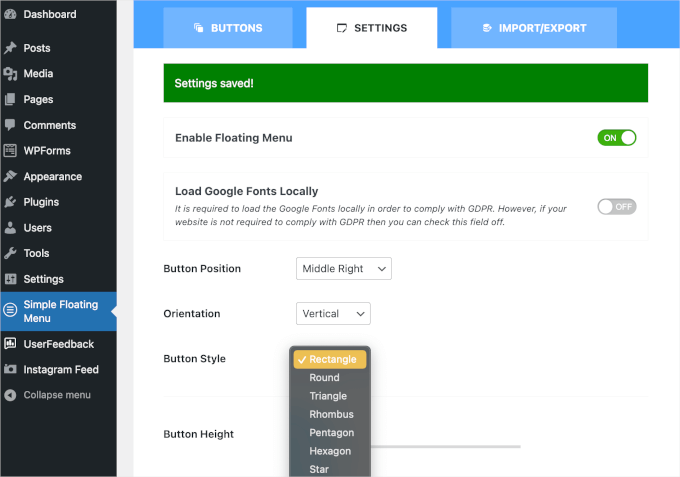680x477 pixels.
Task: Click the Dashboard gauge icon
Action: [10, 14]
